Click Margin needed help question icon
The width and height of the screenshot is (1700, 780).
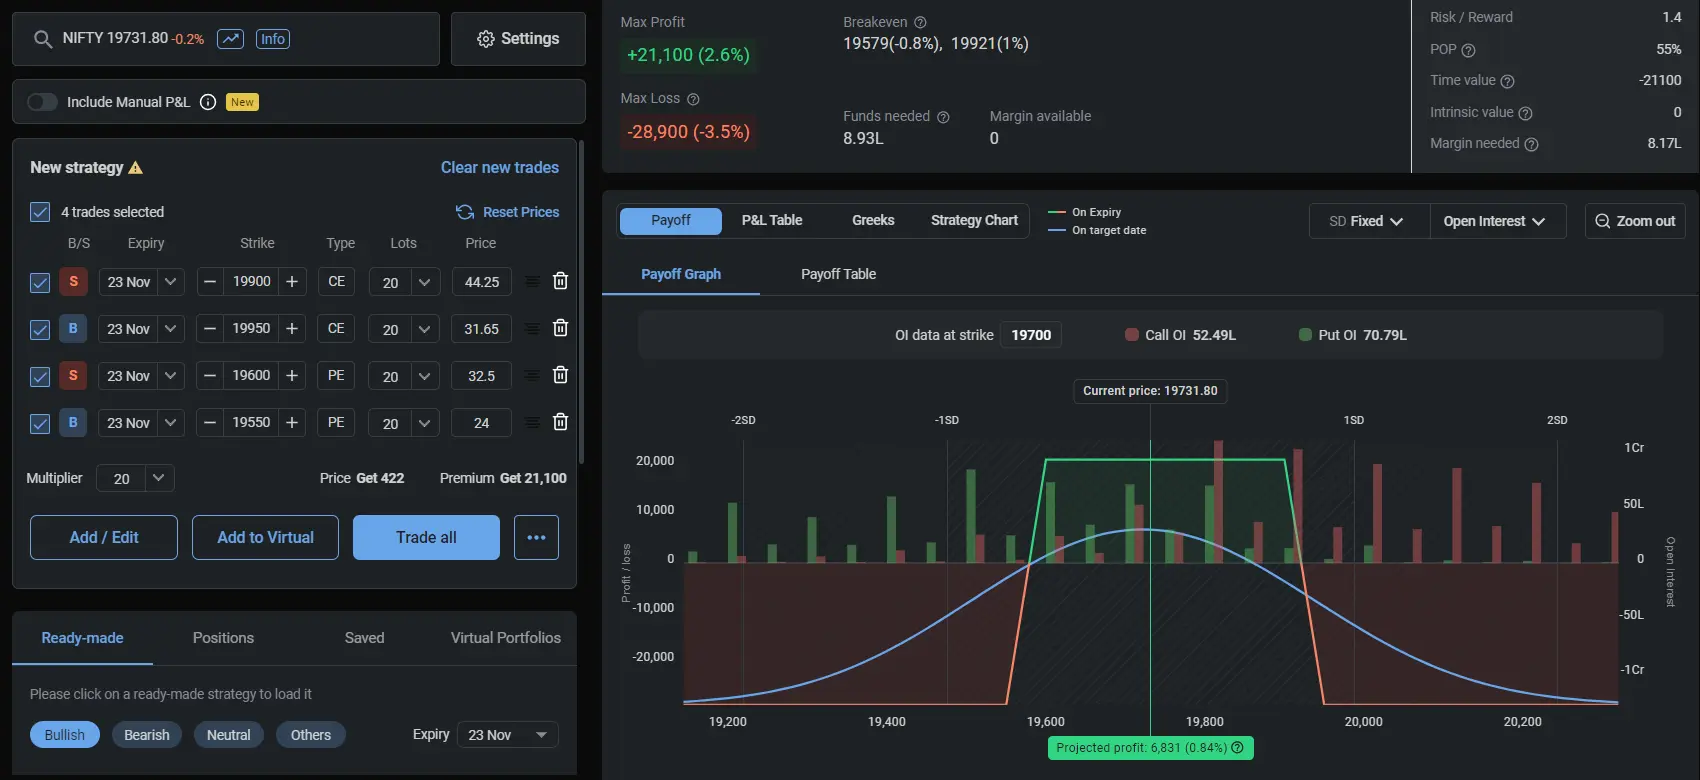click(1531, 144)
